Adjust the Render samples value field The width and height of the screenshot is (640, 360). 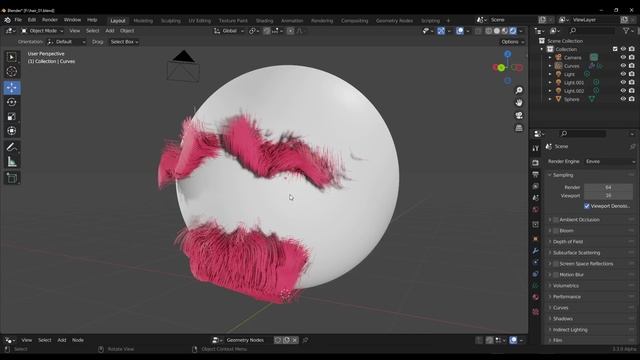[x=608, y=187]
